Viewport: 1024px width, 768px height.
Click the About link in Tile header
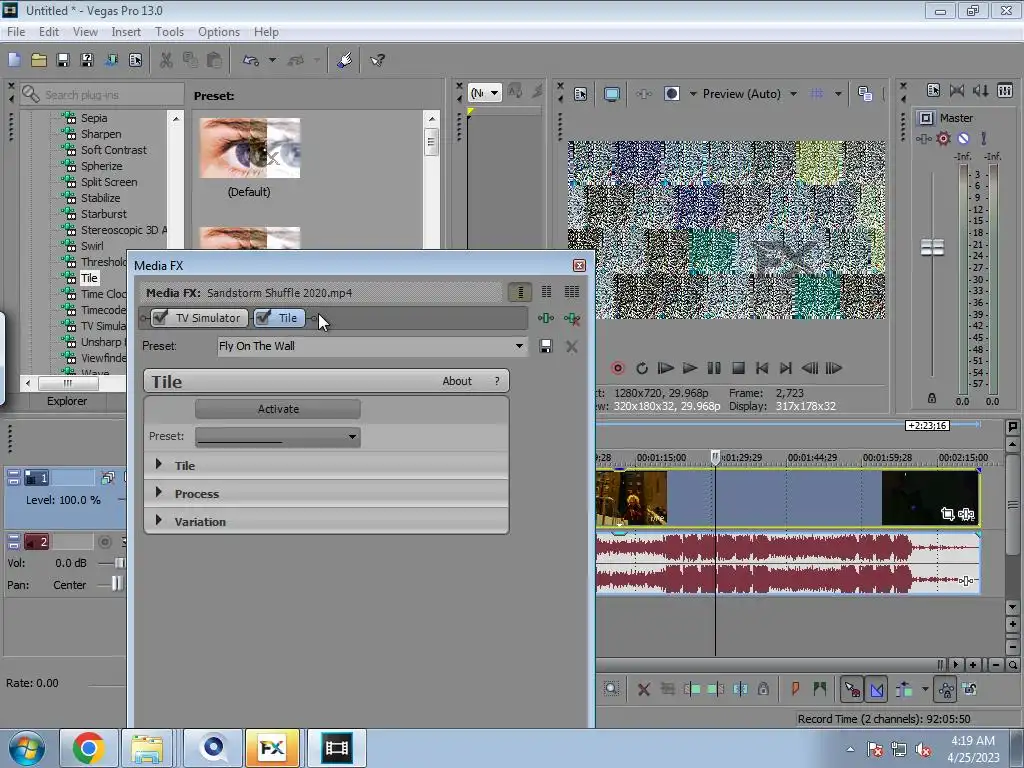click(x=456, y=381)
